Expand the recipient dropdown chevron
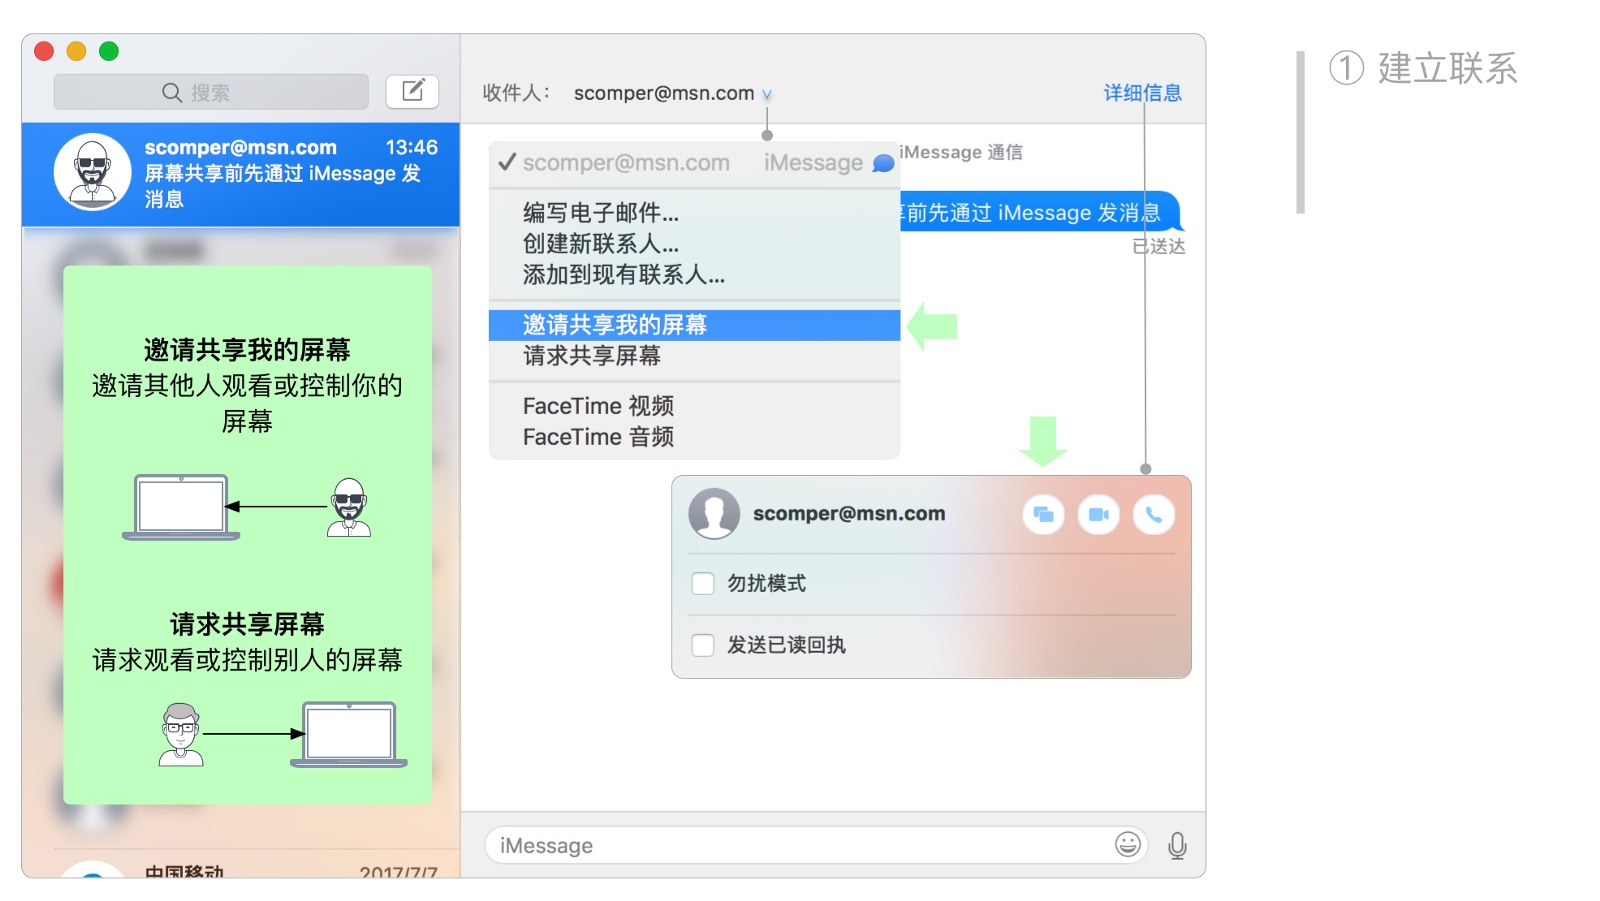1600x901 pixels. pyautogui.click(x=767, y=95)
